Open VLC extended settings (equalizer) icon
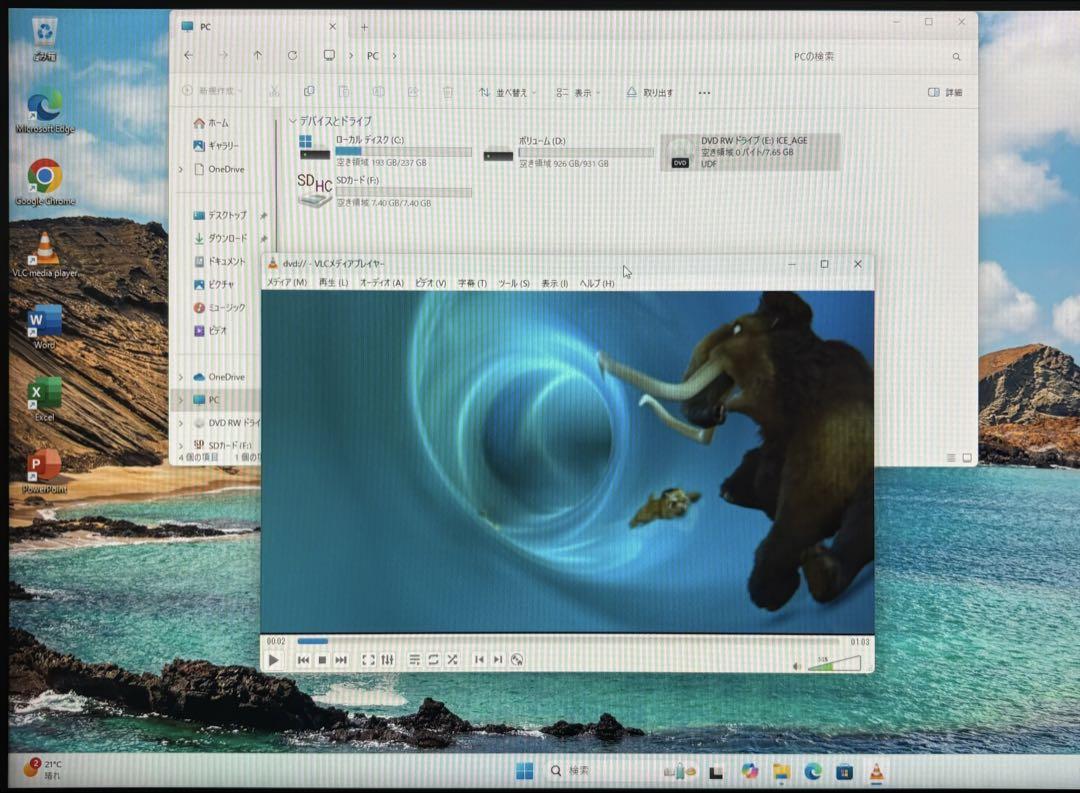This screenshot has width=1080, height=793. (387, 660)
